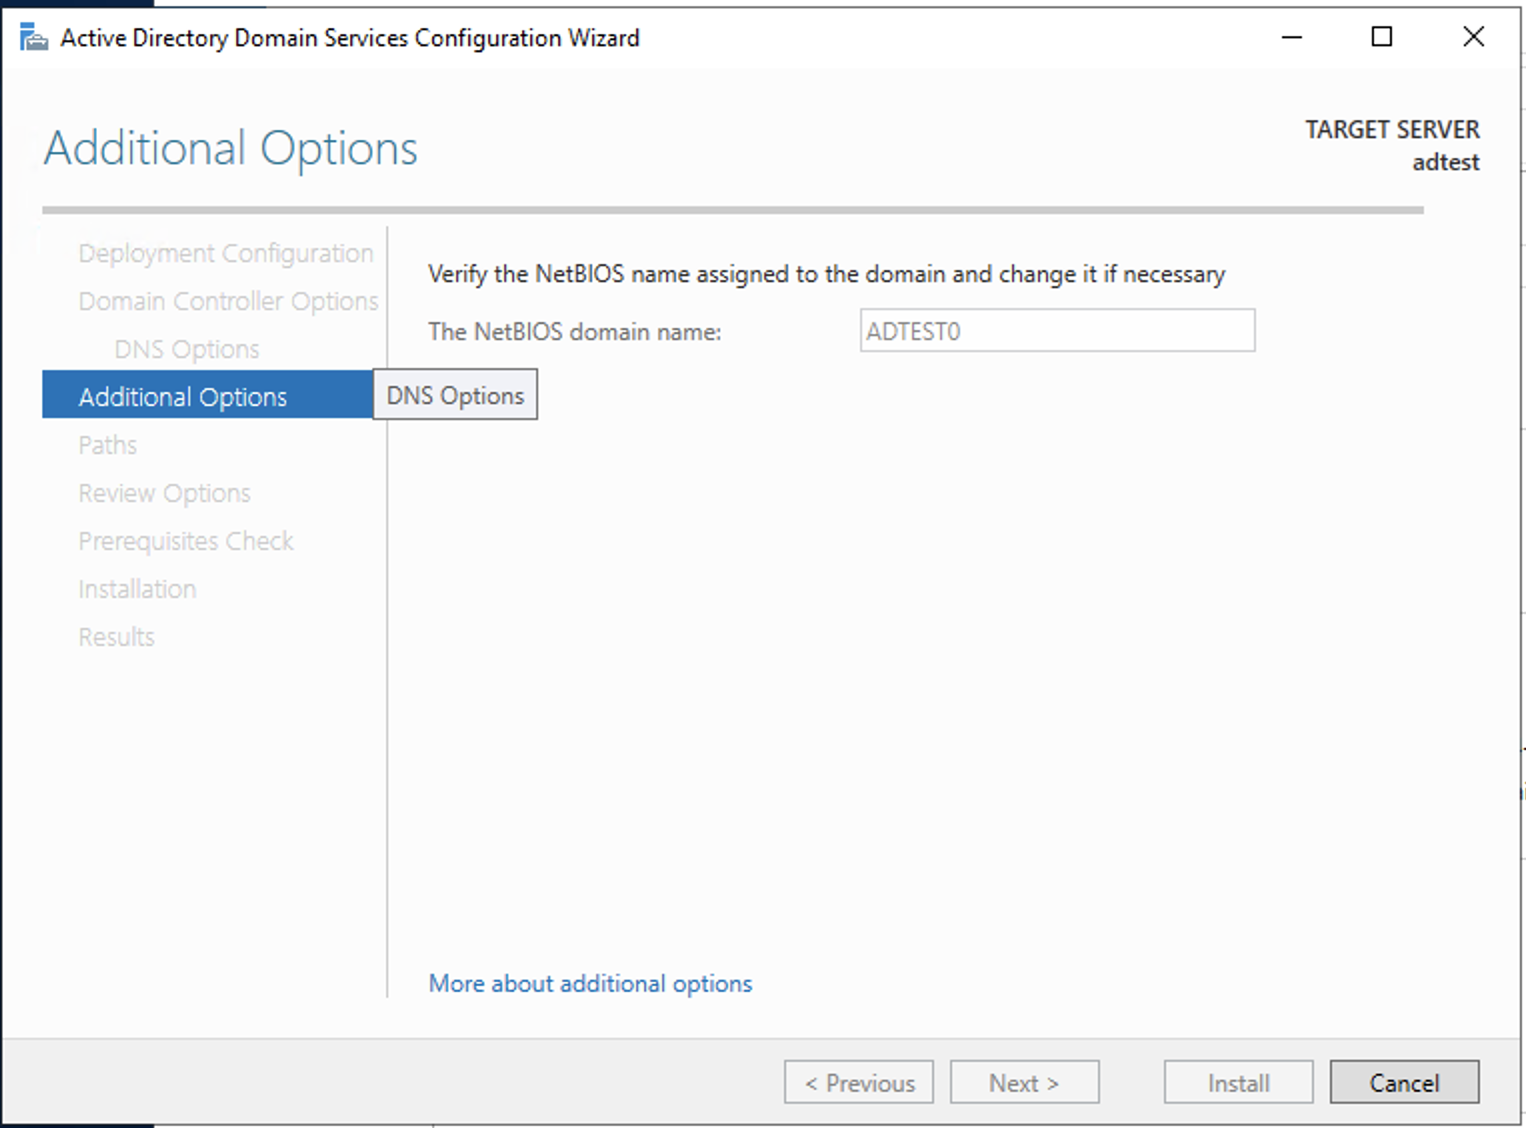Select the Prerequisites Check step

click(x=185, y=540)
